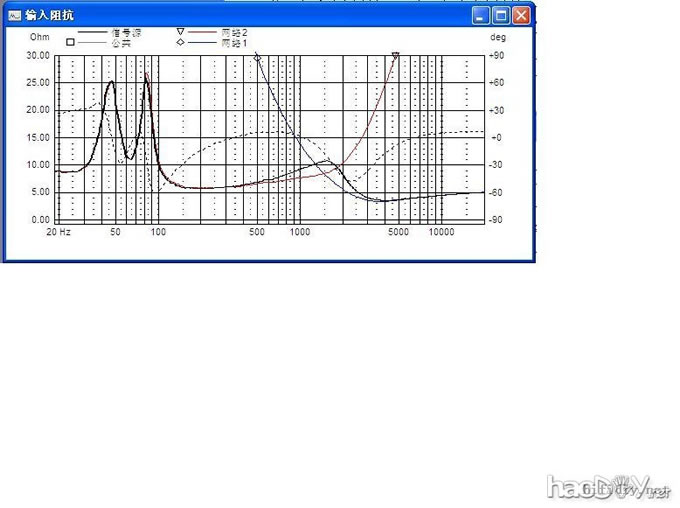
Task: Click the 30.00 value on Ohm axis
Action: pos(38,56)
